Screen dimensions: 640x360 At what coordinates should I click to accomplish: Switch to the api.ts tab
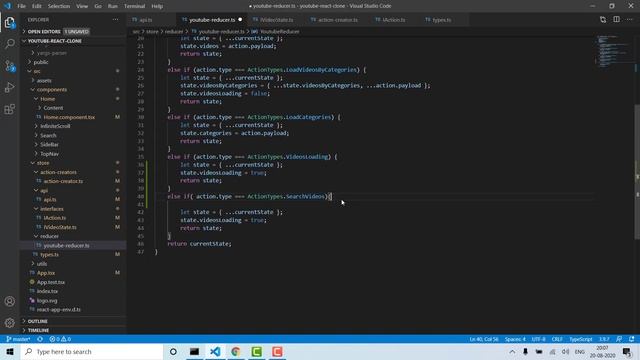point(145,20)
